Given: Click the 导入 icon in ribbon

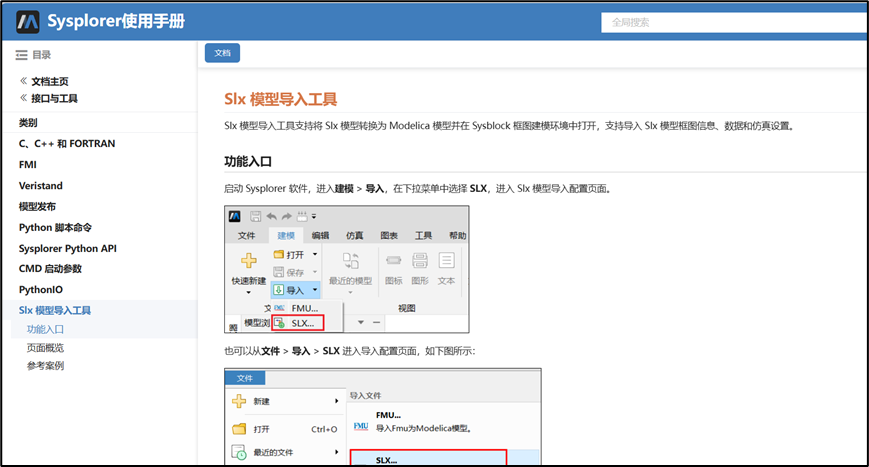Looking at the screenshot, I should (x=279, y=290).
